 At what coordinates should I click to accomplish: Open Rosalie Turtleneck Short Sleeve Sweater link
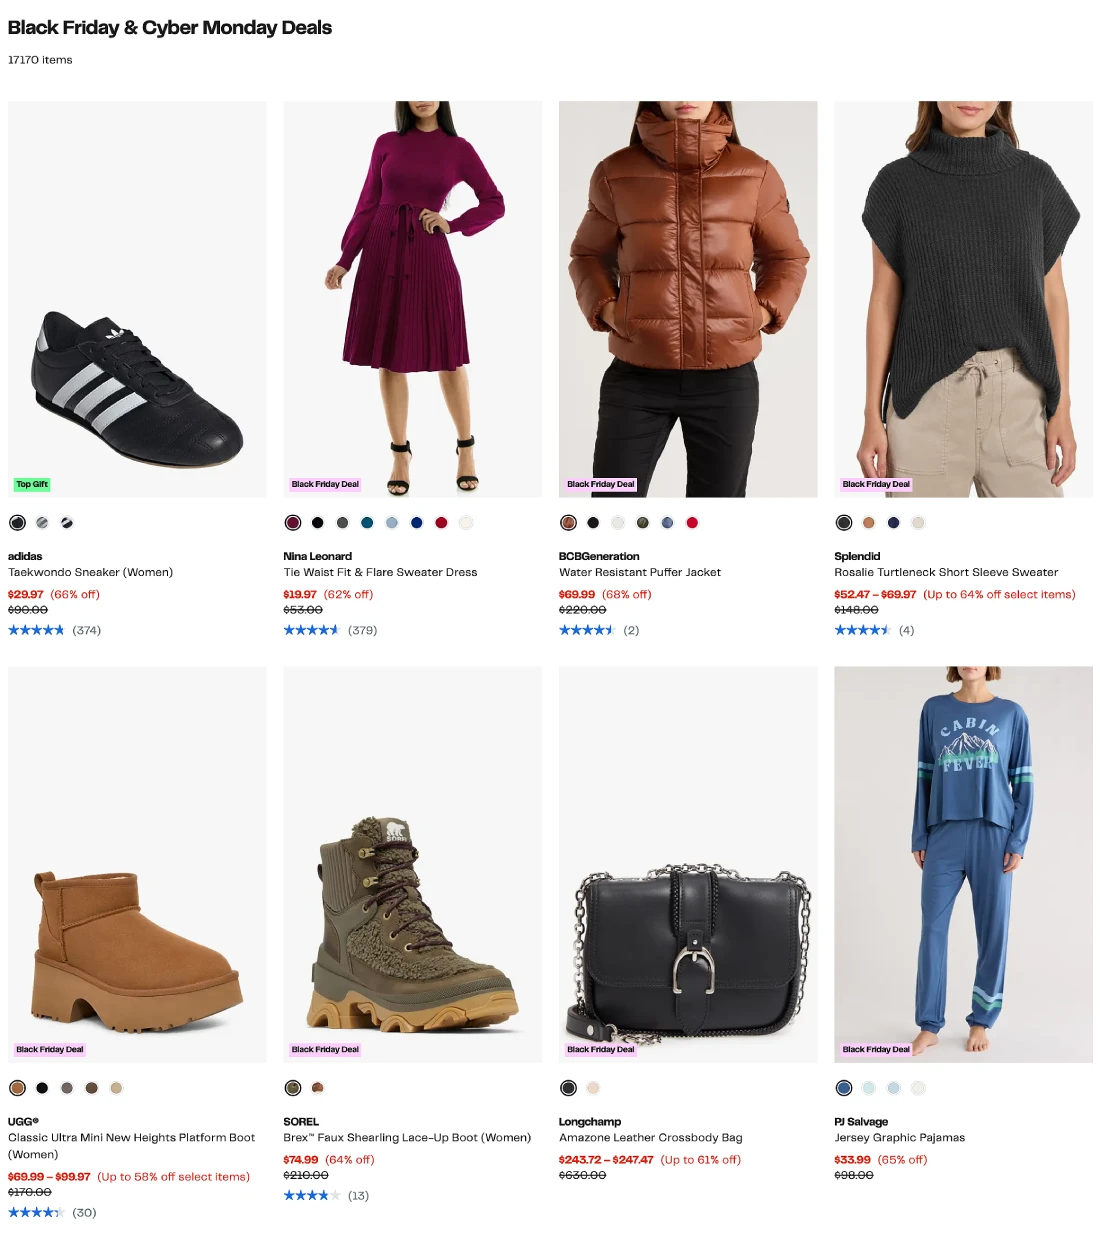click(x=946, y=573)
